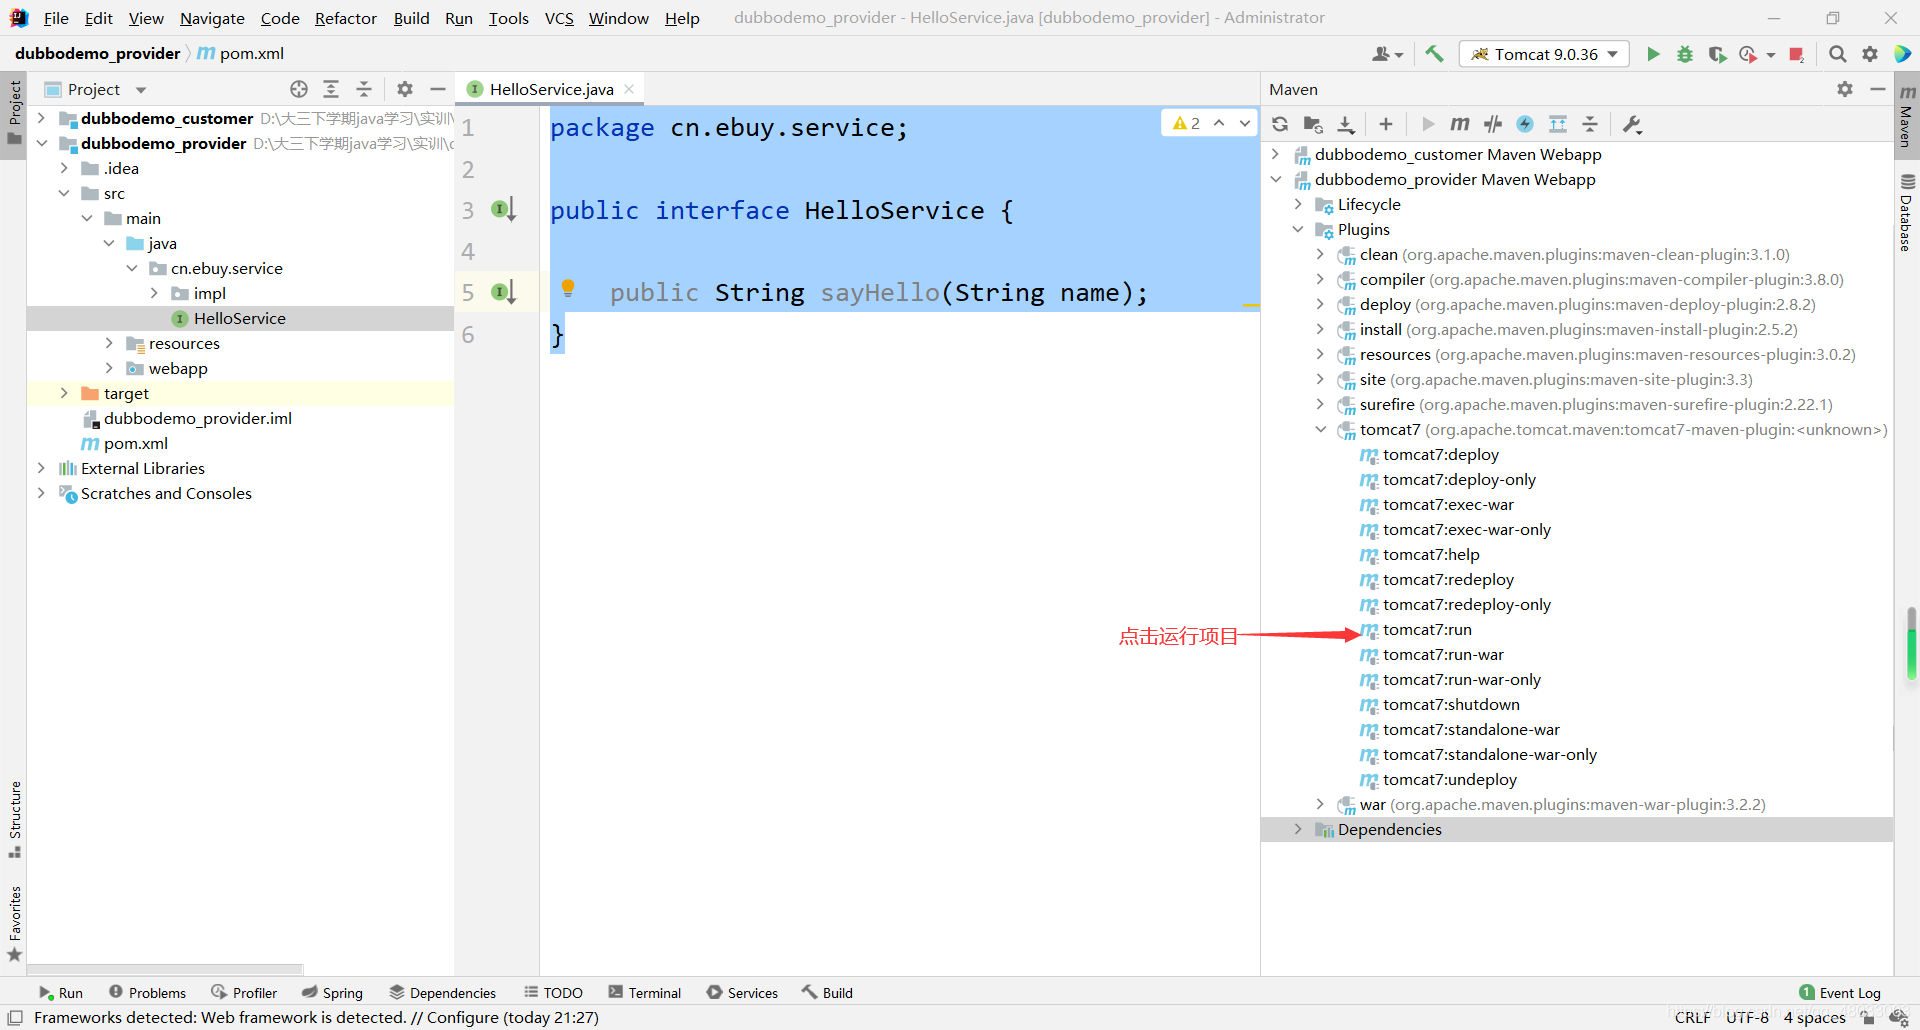Click implementation gutter icon on line 3
Image resolution: width=1920 pixels, height=1030 pixels.
pos(503,209)
